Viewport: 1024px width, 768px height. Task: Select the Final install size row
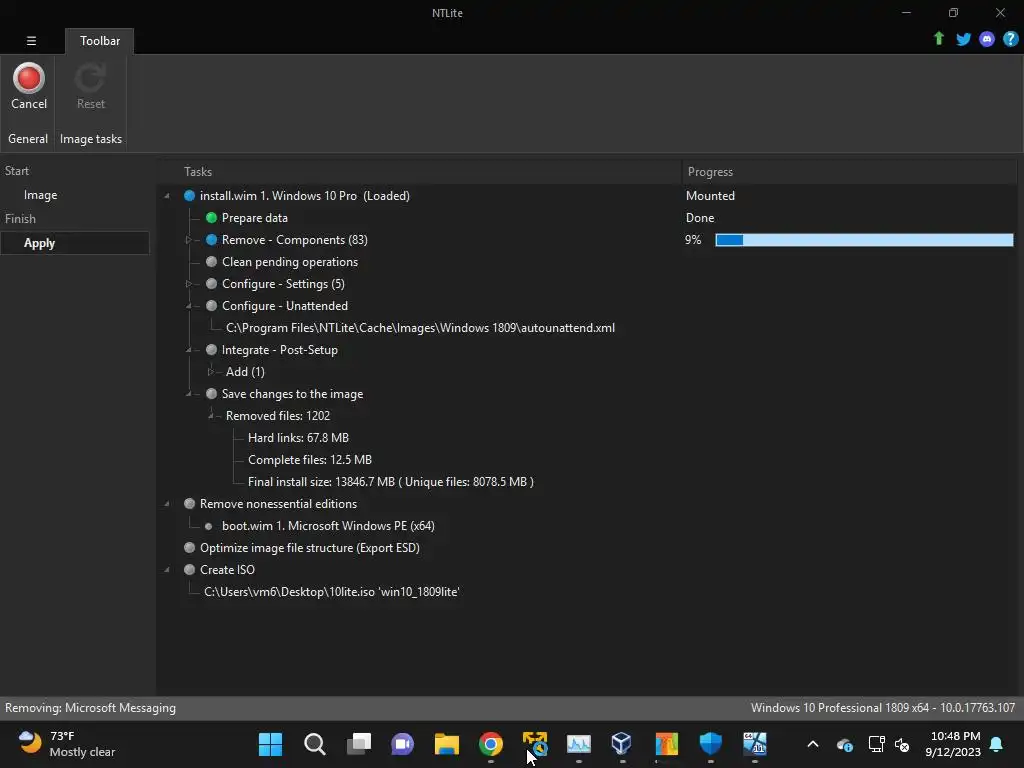click(391, 482)
